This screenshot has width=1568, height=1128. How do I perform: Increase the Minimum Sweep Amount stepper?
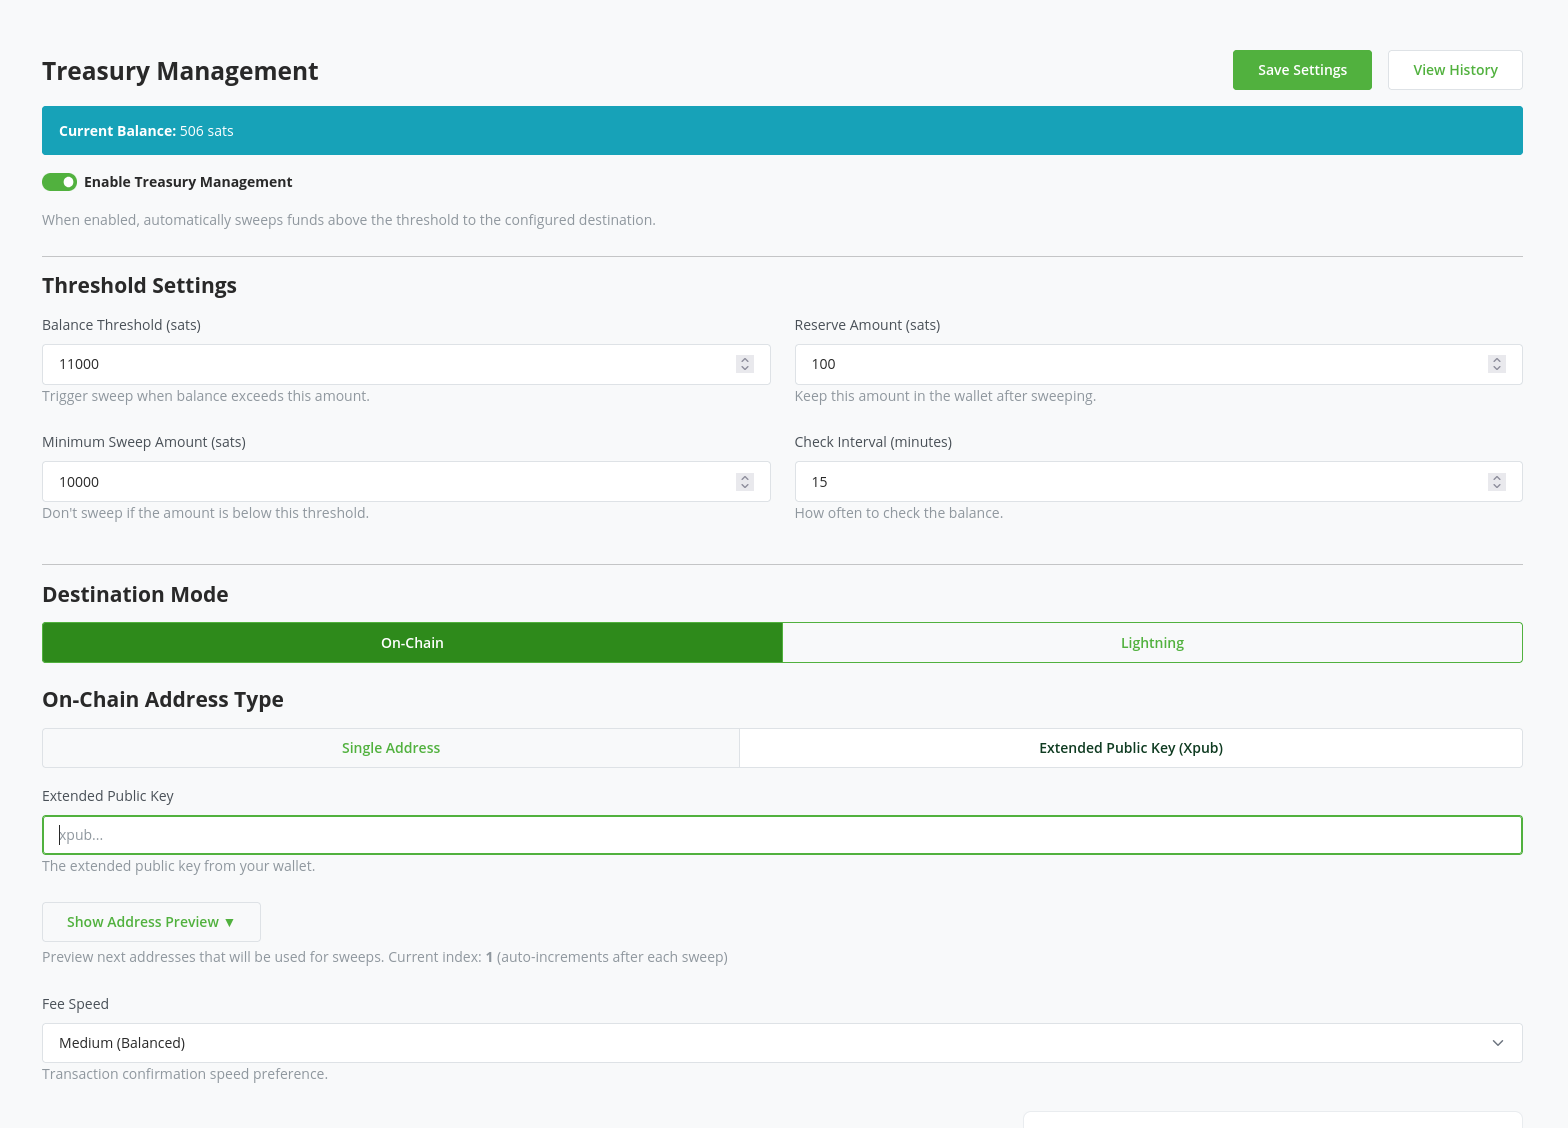point(745,477)
